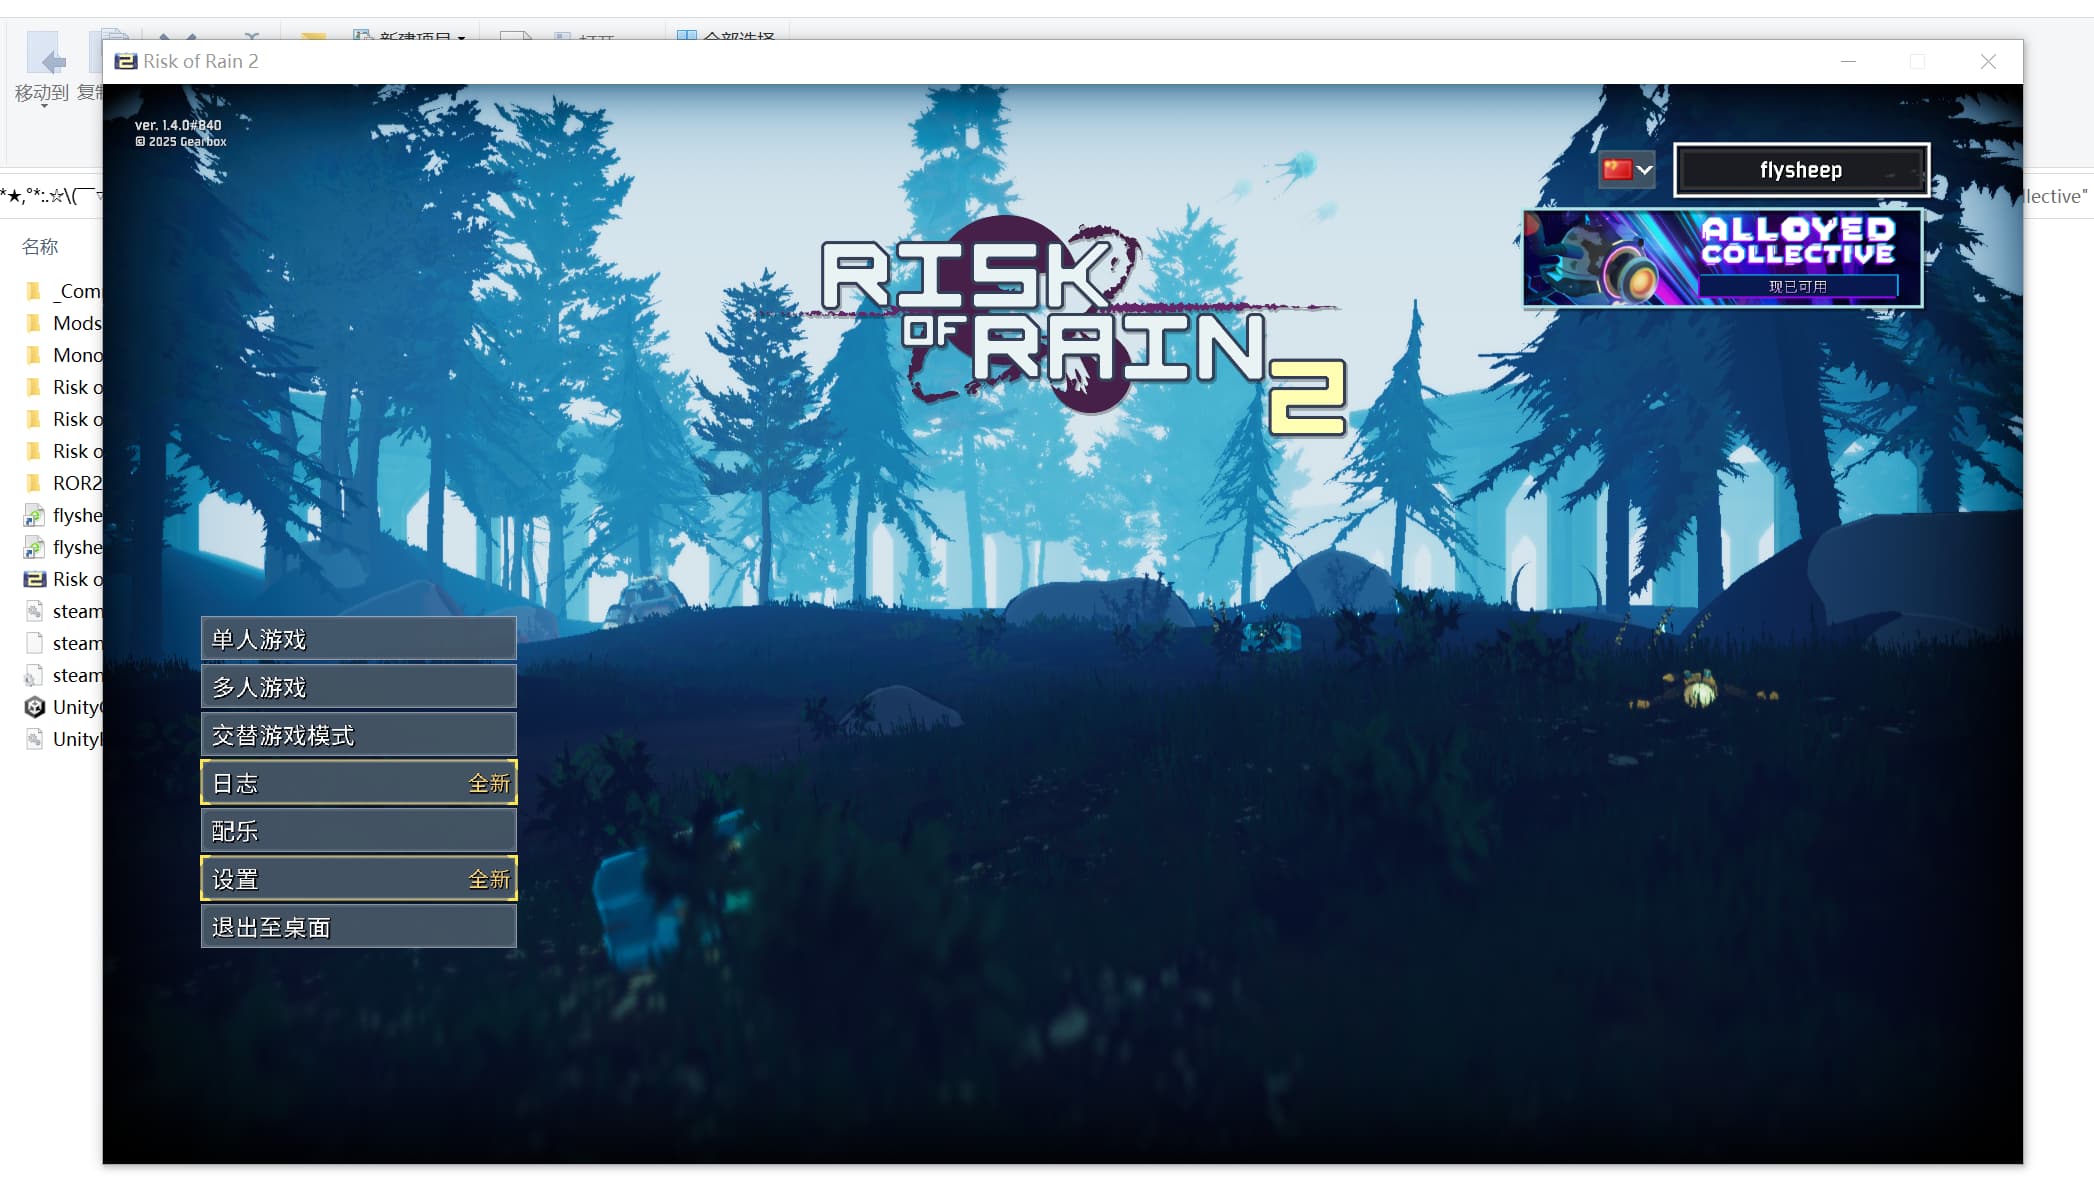Screen dimensions: 2094x1184
Task: Click the Unity crash handler cube icon
Action: point(34,707)
